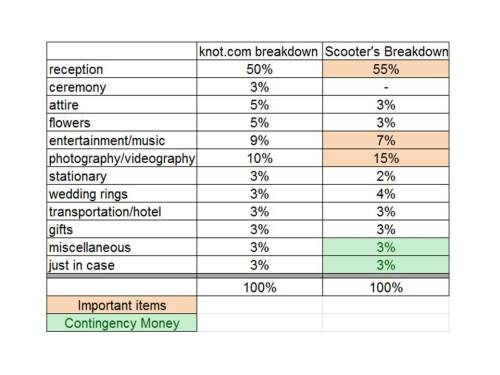Select the 'transportation/hotel' label cell
The image size is (500, 375).
(x=122, y=211)
